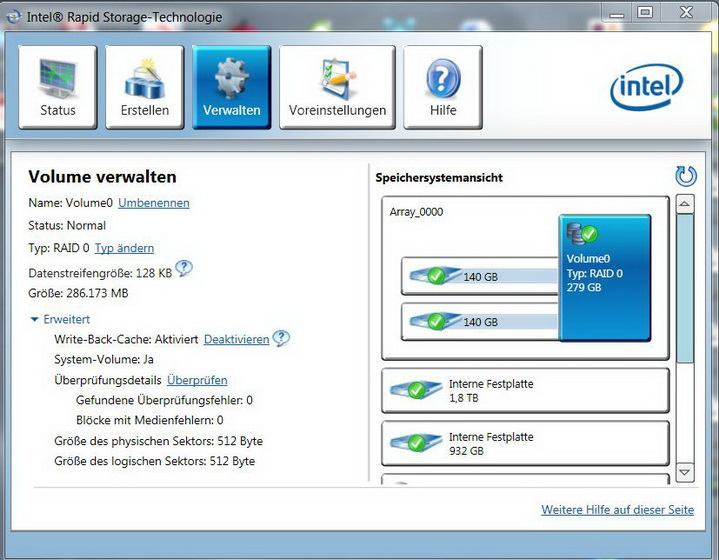
Task: Click the Volume verwalten heading
Action: tap(102, 177)
